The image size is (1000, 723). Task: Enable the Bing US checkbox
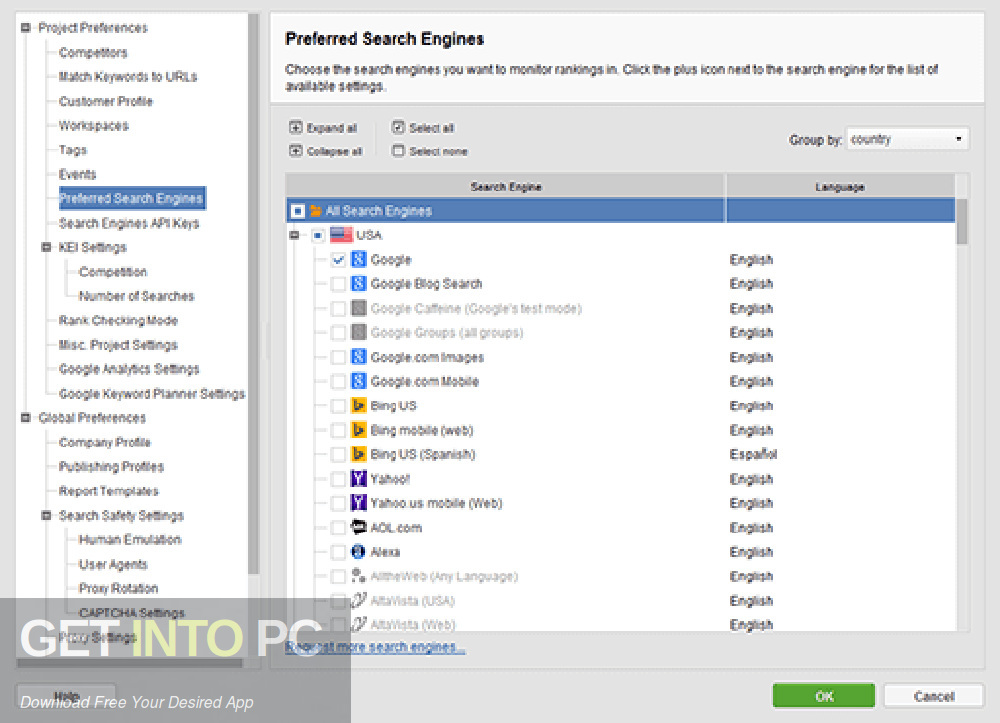point(338,406)
